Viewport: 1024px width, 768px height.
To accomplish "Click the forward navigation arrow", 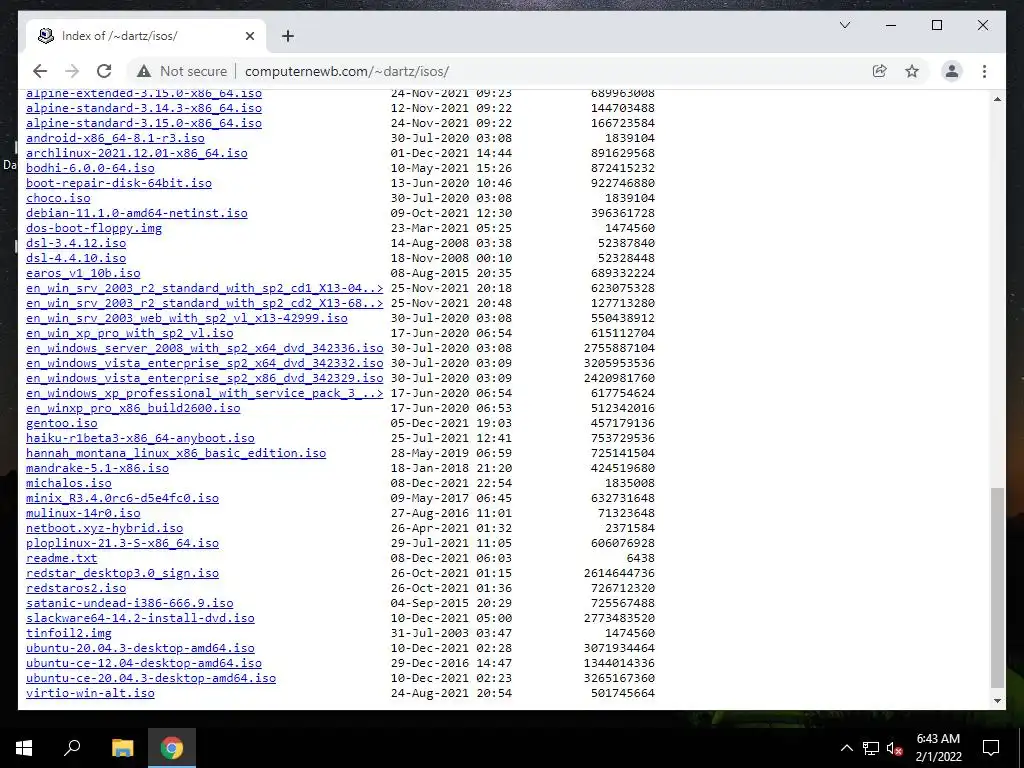I will click(x=72, y=71).
